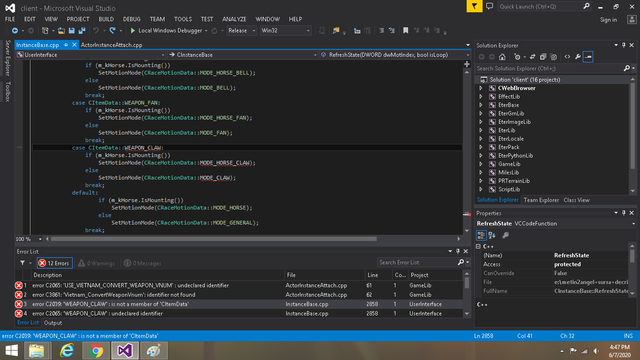This screenshot has height=360, width=640.
Task: Pin the Properties panel
Action: pos(624,213)
